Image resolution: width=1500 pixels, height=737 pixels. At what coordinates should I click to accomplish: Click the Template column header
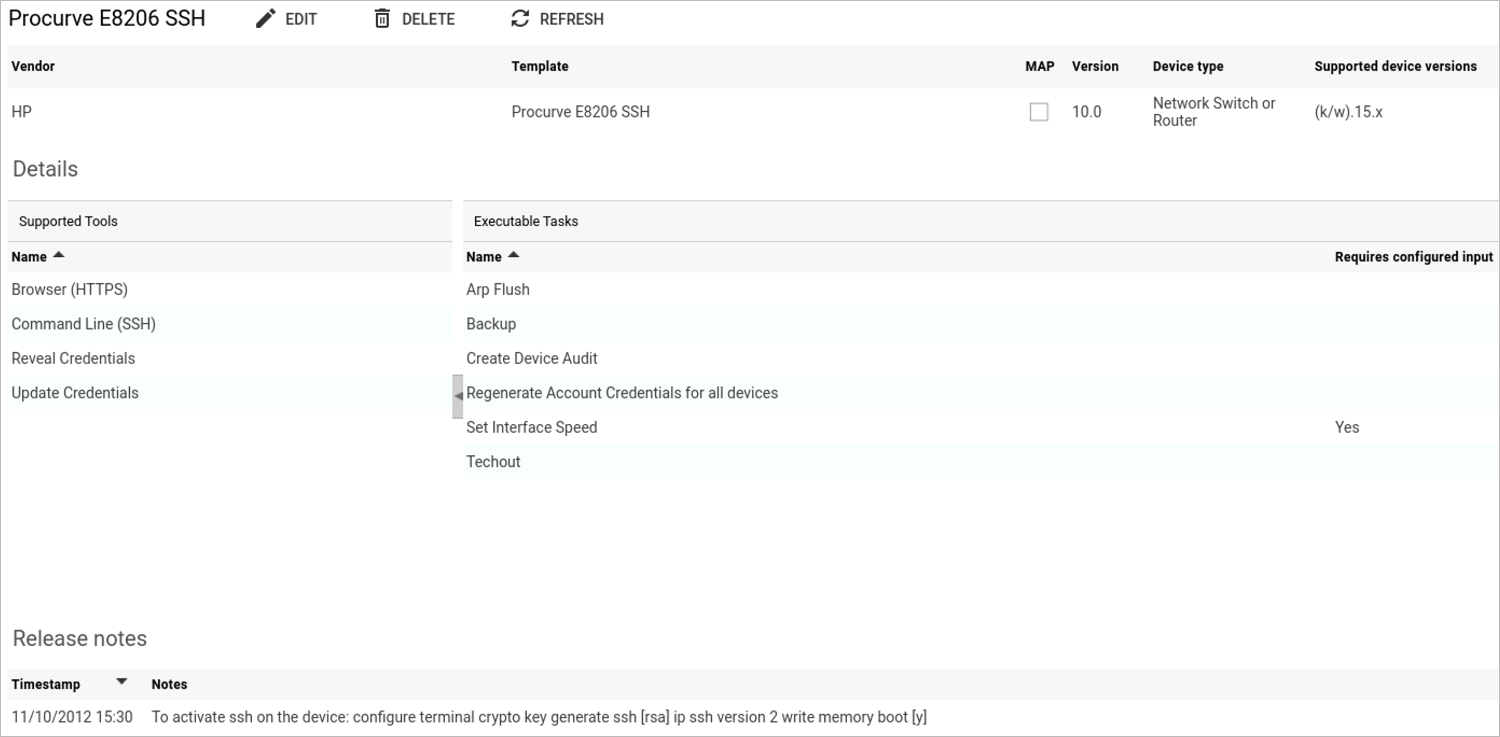(540, 66)
